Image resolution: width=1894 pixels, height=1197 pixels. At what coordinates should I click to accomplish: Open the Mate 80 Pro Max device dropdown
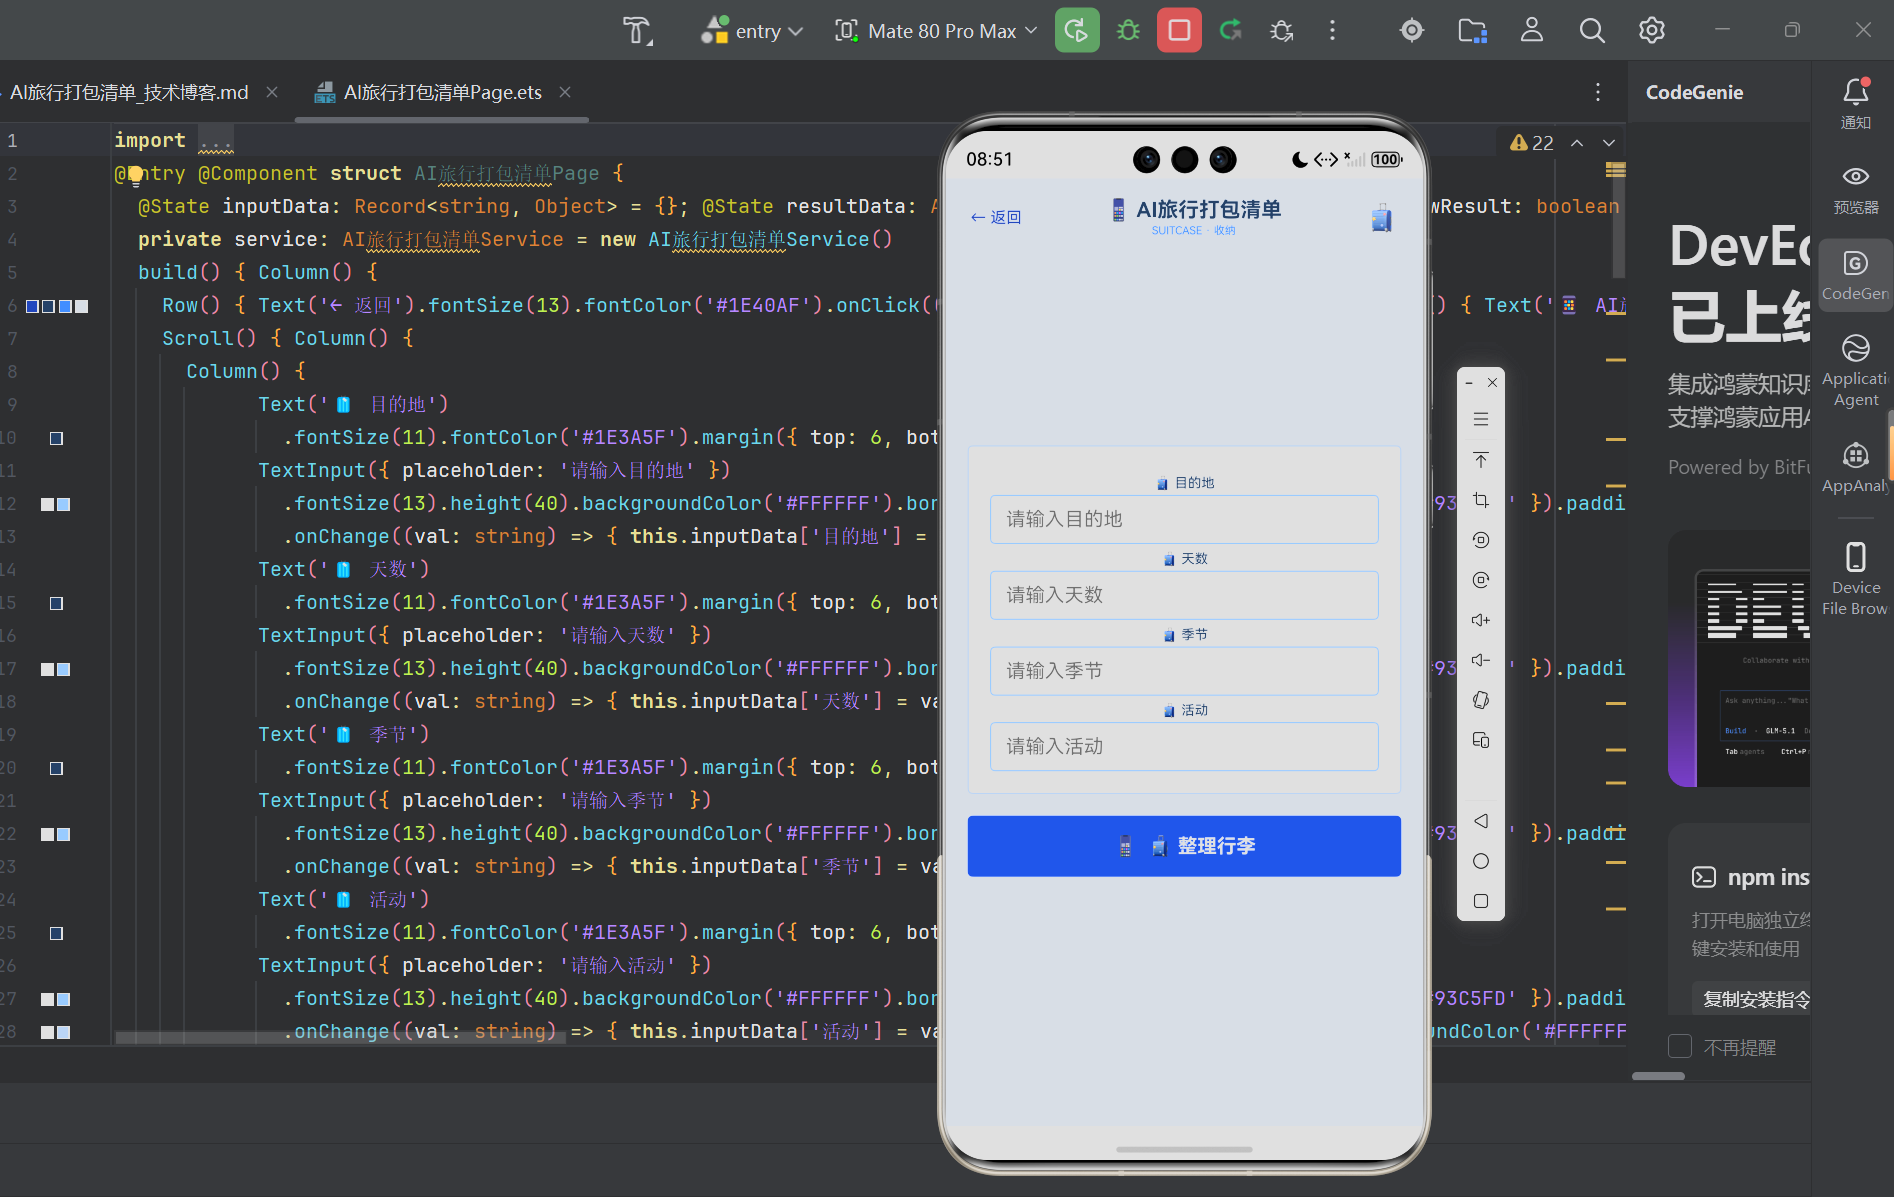click(x=936, y=31)
